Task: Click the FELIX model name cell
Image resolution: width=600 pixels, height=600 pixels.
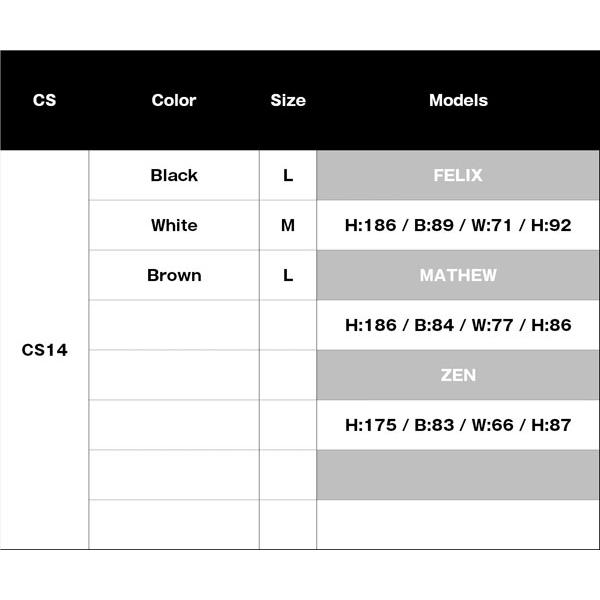Action: click(458, 175)
